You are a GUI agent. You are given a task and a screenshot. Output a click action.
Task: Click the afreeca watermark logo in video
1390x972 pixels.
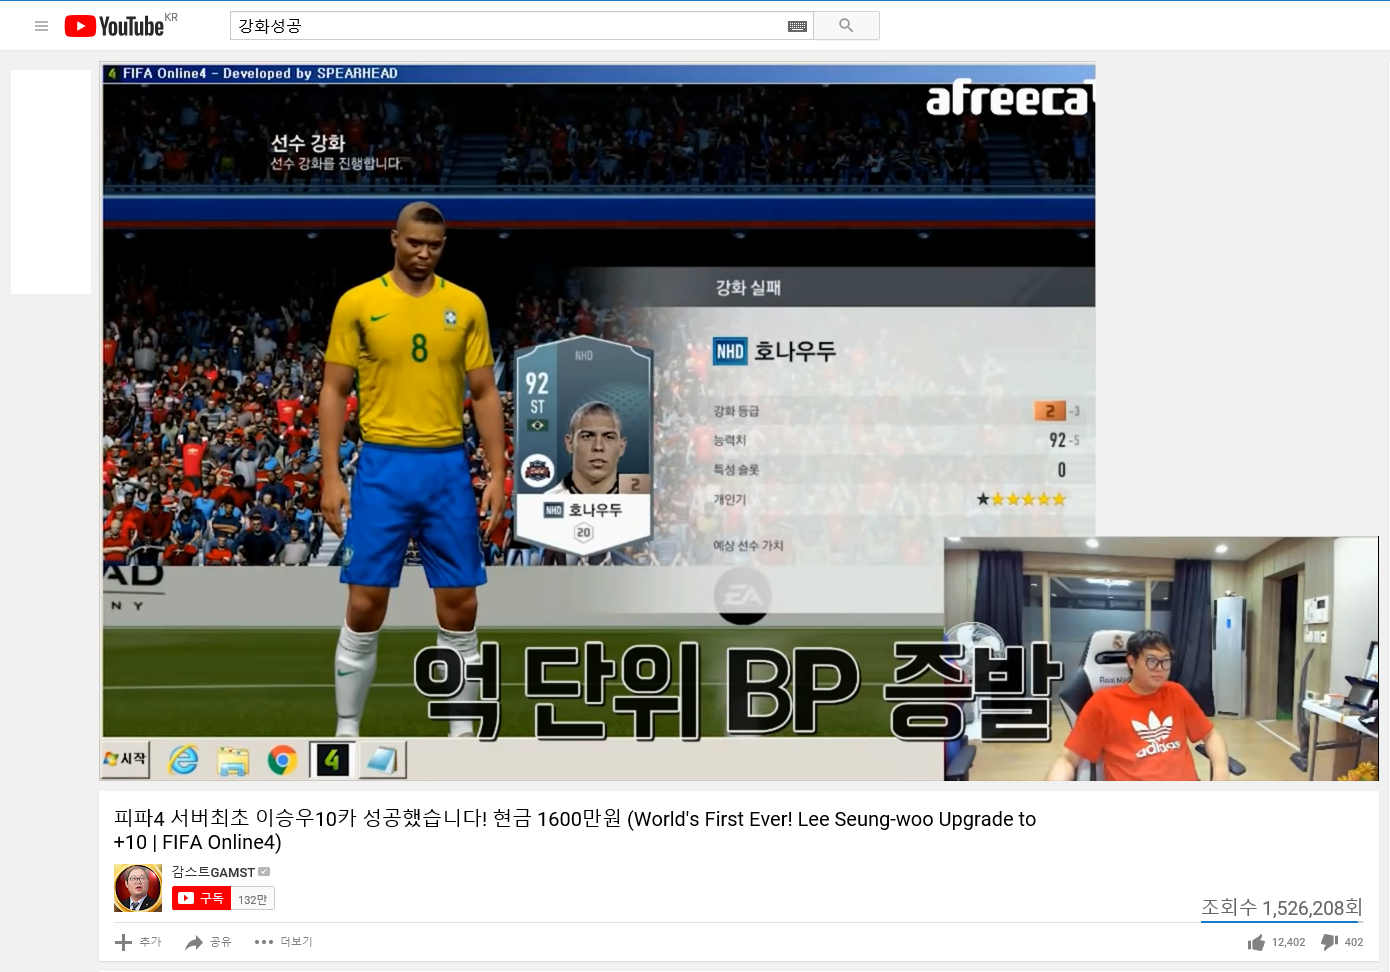coord(1009,98)
